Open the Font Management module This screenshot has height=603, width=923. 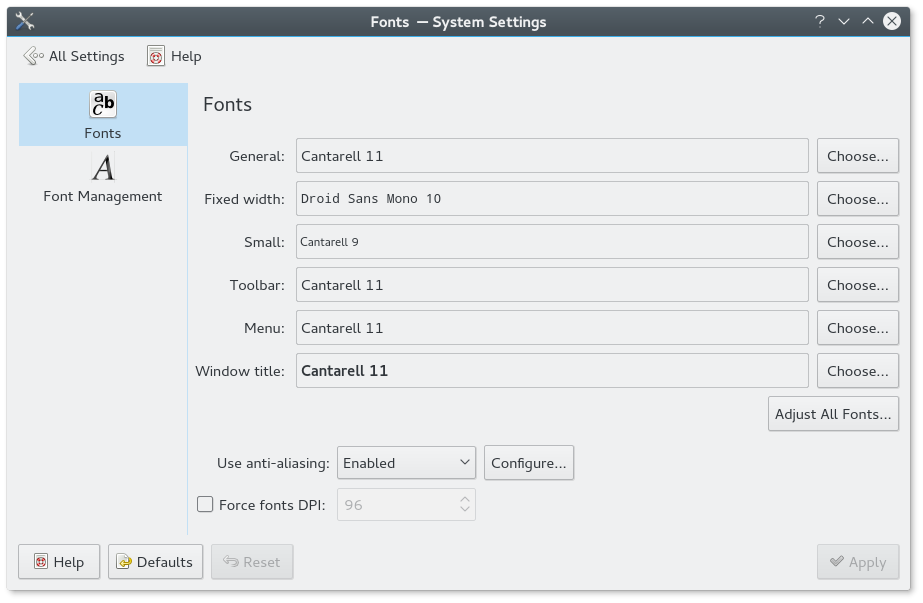[x=103, y=178]
